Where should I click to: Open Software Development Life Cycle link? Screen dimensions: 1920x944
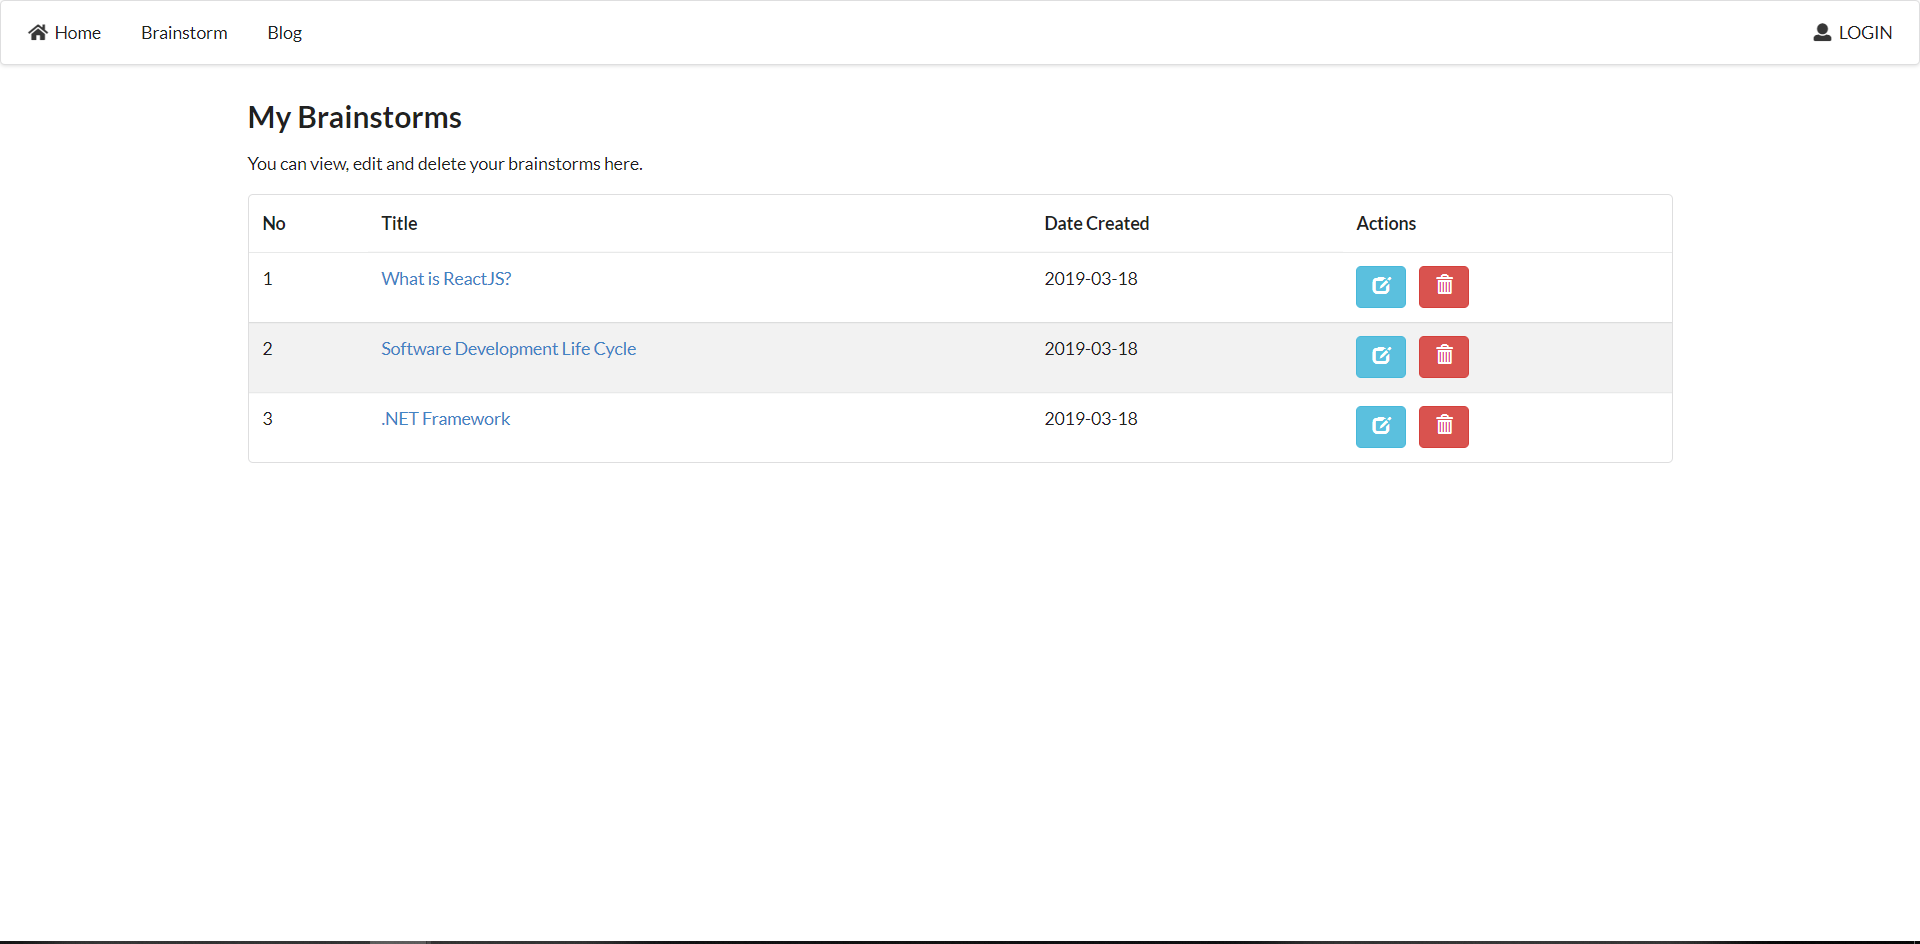[508, 349]
